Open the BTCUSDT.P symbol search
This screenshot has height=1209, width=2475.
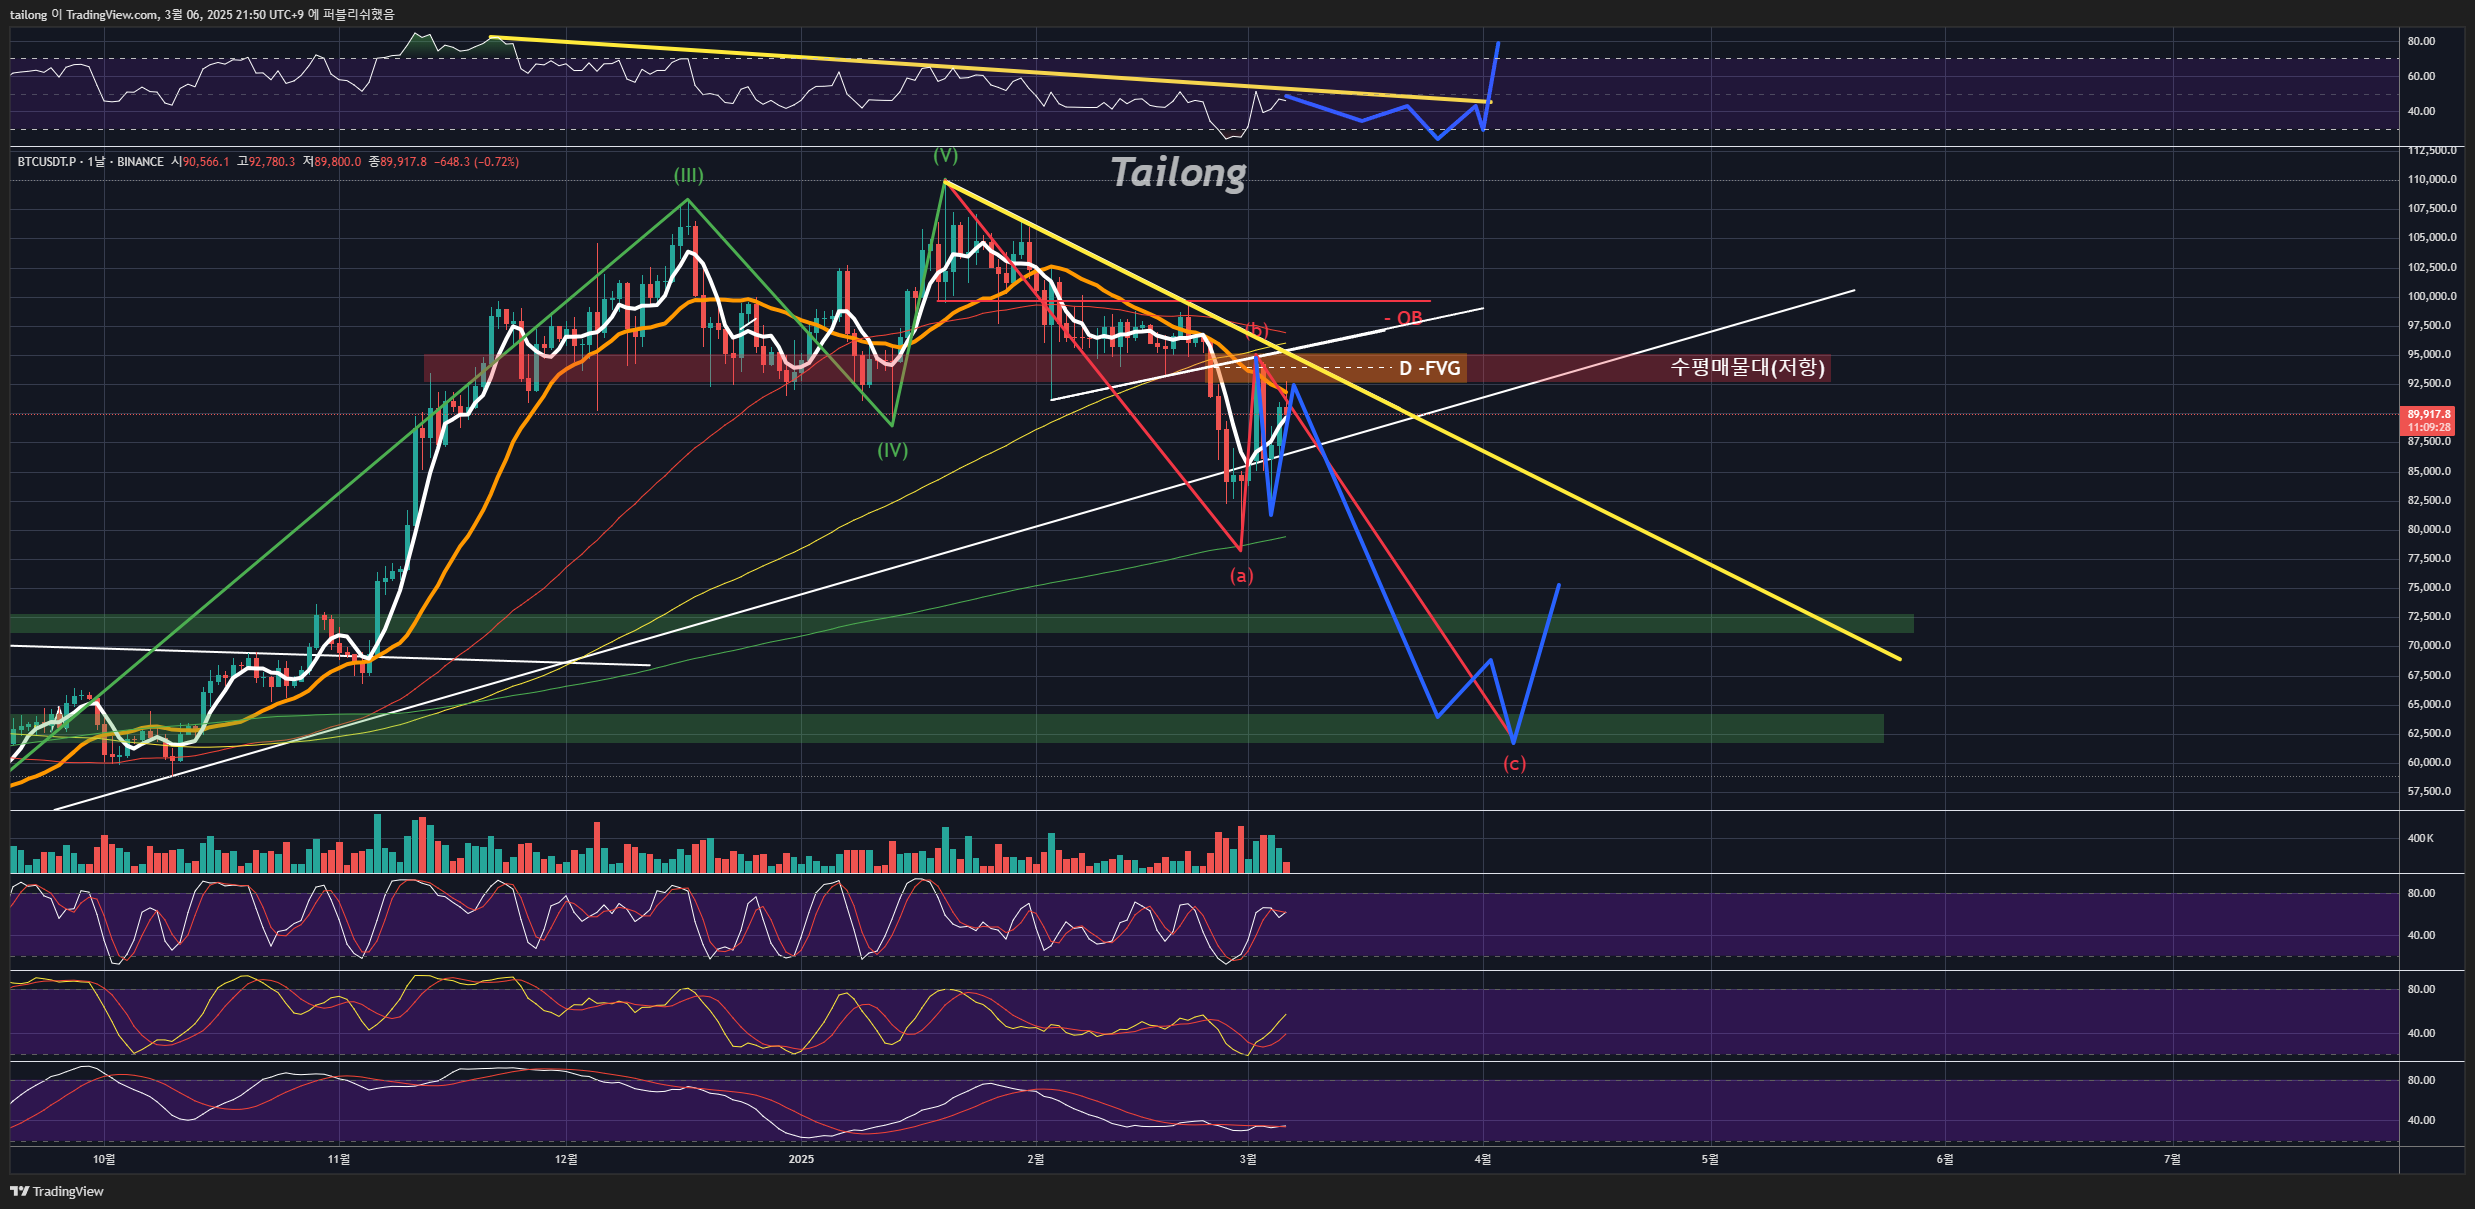point(45,161)
